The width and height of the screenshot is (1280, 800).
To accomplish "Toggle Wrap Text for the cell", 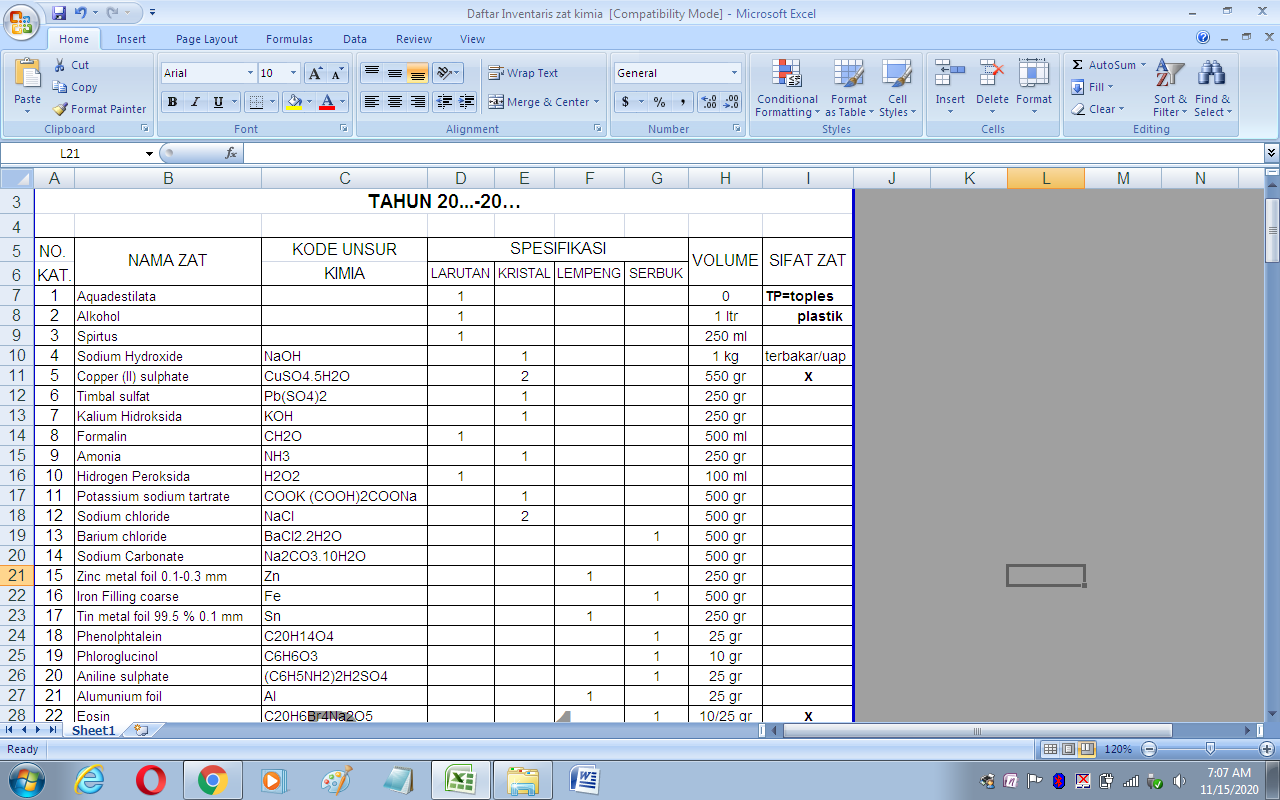I will point(523,73).
